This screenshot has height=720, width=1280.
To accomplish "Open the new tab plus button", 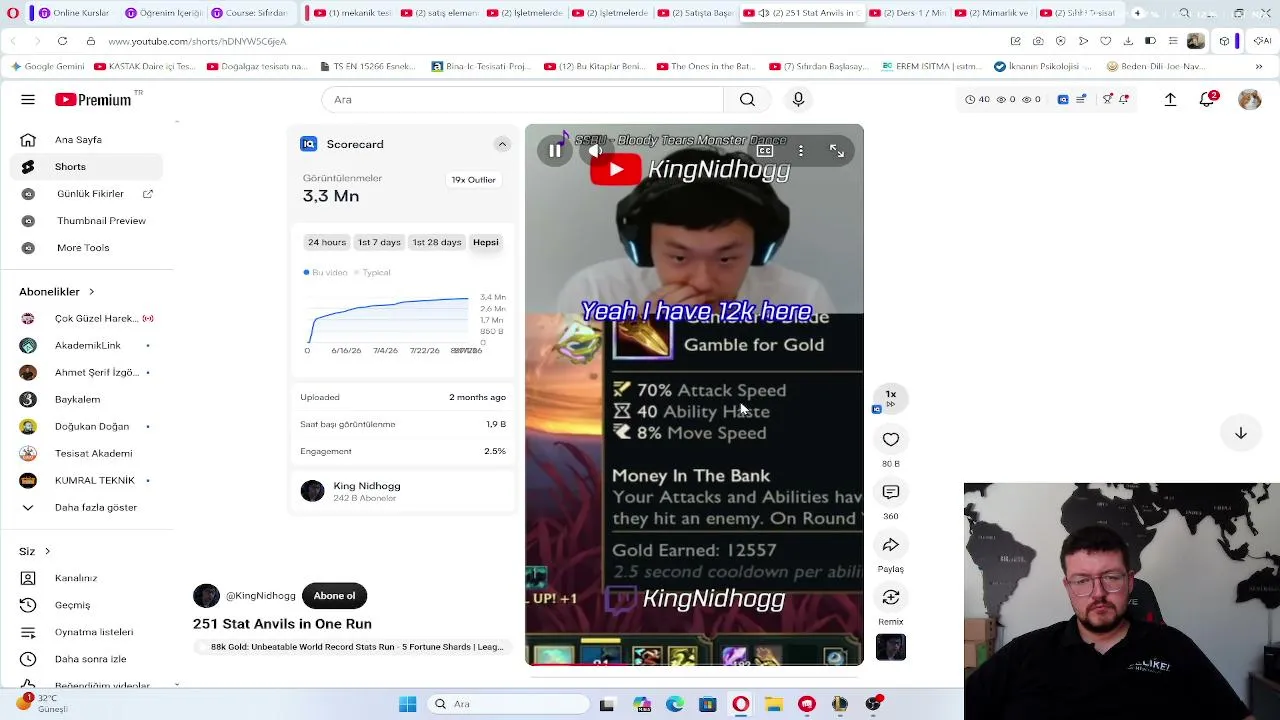I will (x=1137, y=13).
